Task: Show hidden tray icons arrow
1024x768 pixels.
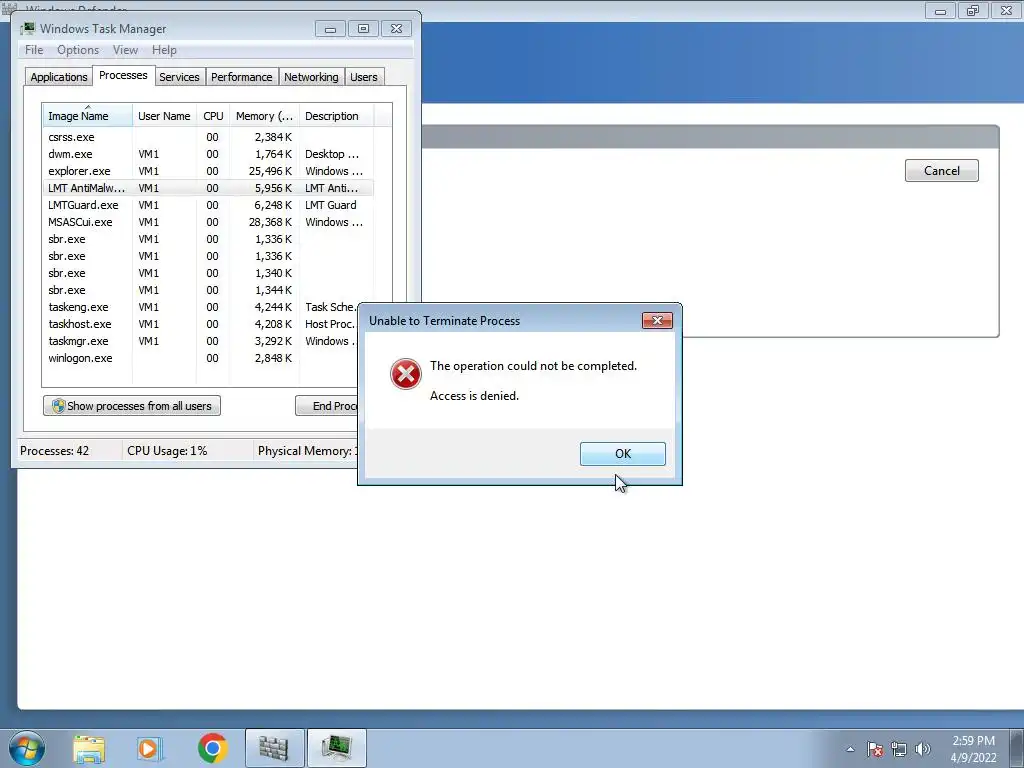Action: (x=850, y=749)
